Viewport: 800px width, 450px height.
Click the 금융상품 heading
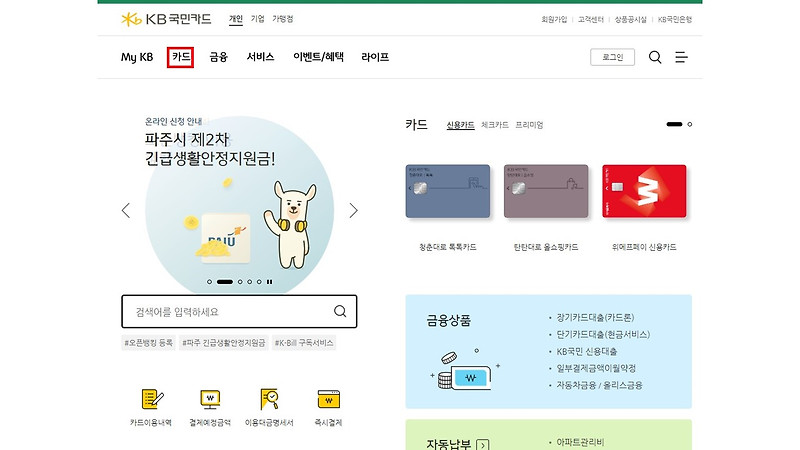tap(448, 320)
